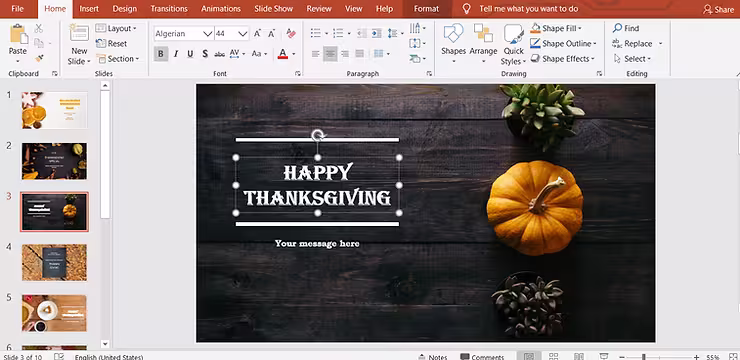Viewport: 740px width, 360px height.
Task: Switch to the Animations tab
Action: pyautogui.click(x=221, y=8)
